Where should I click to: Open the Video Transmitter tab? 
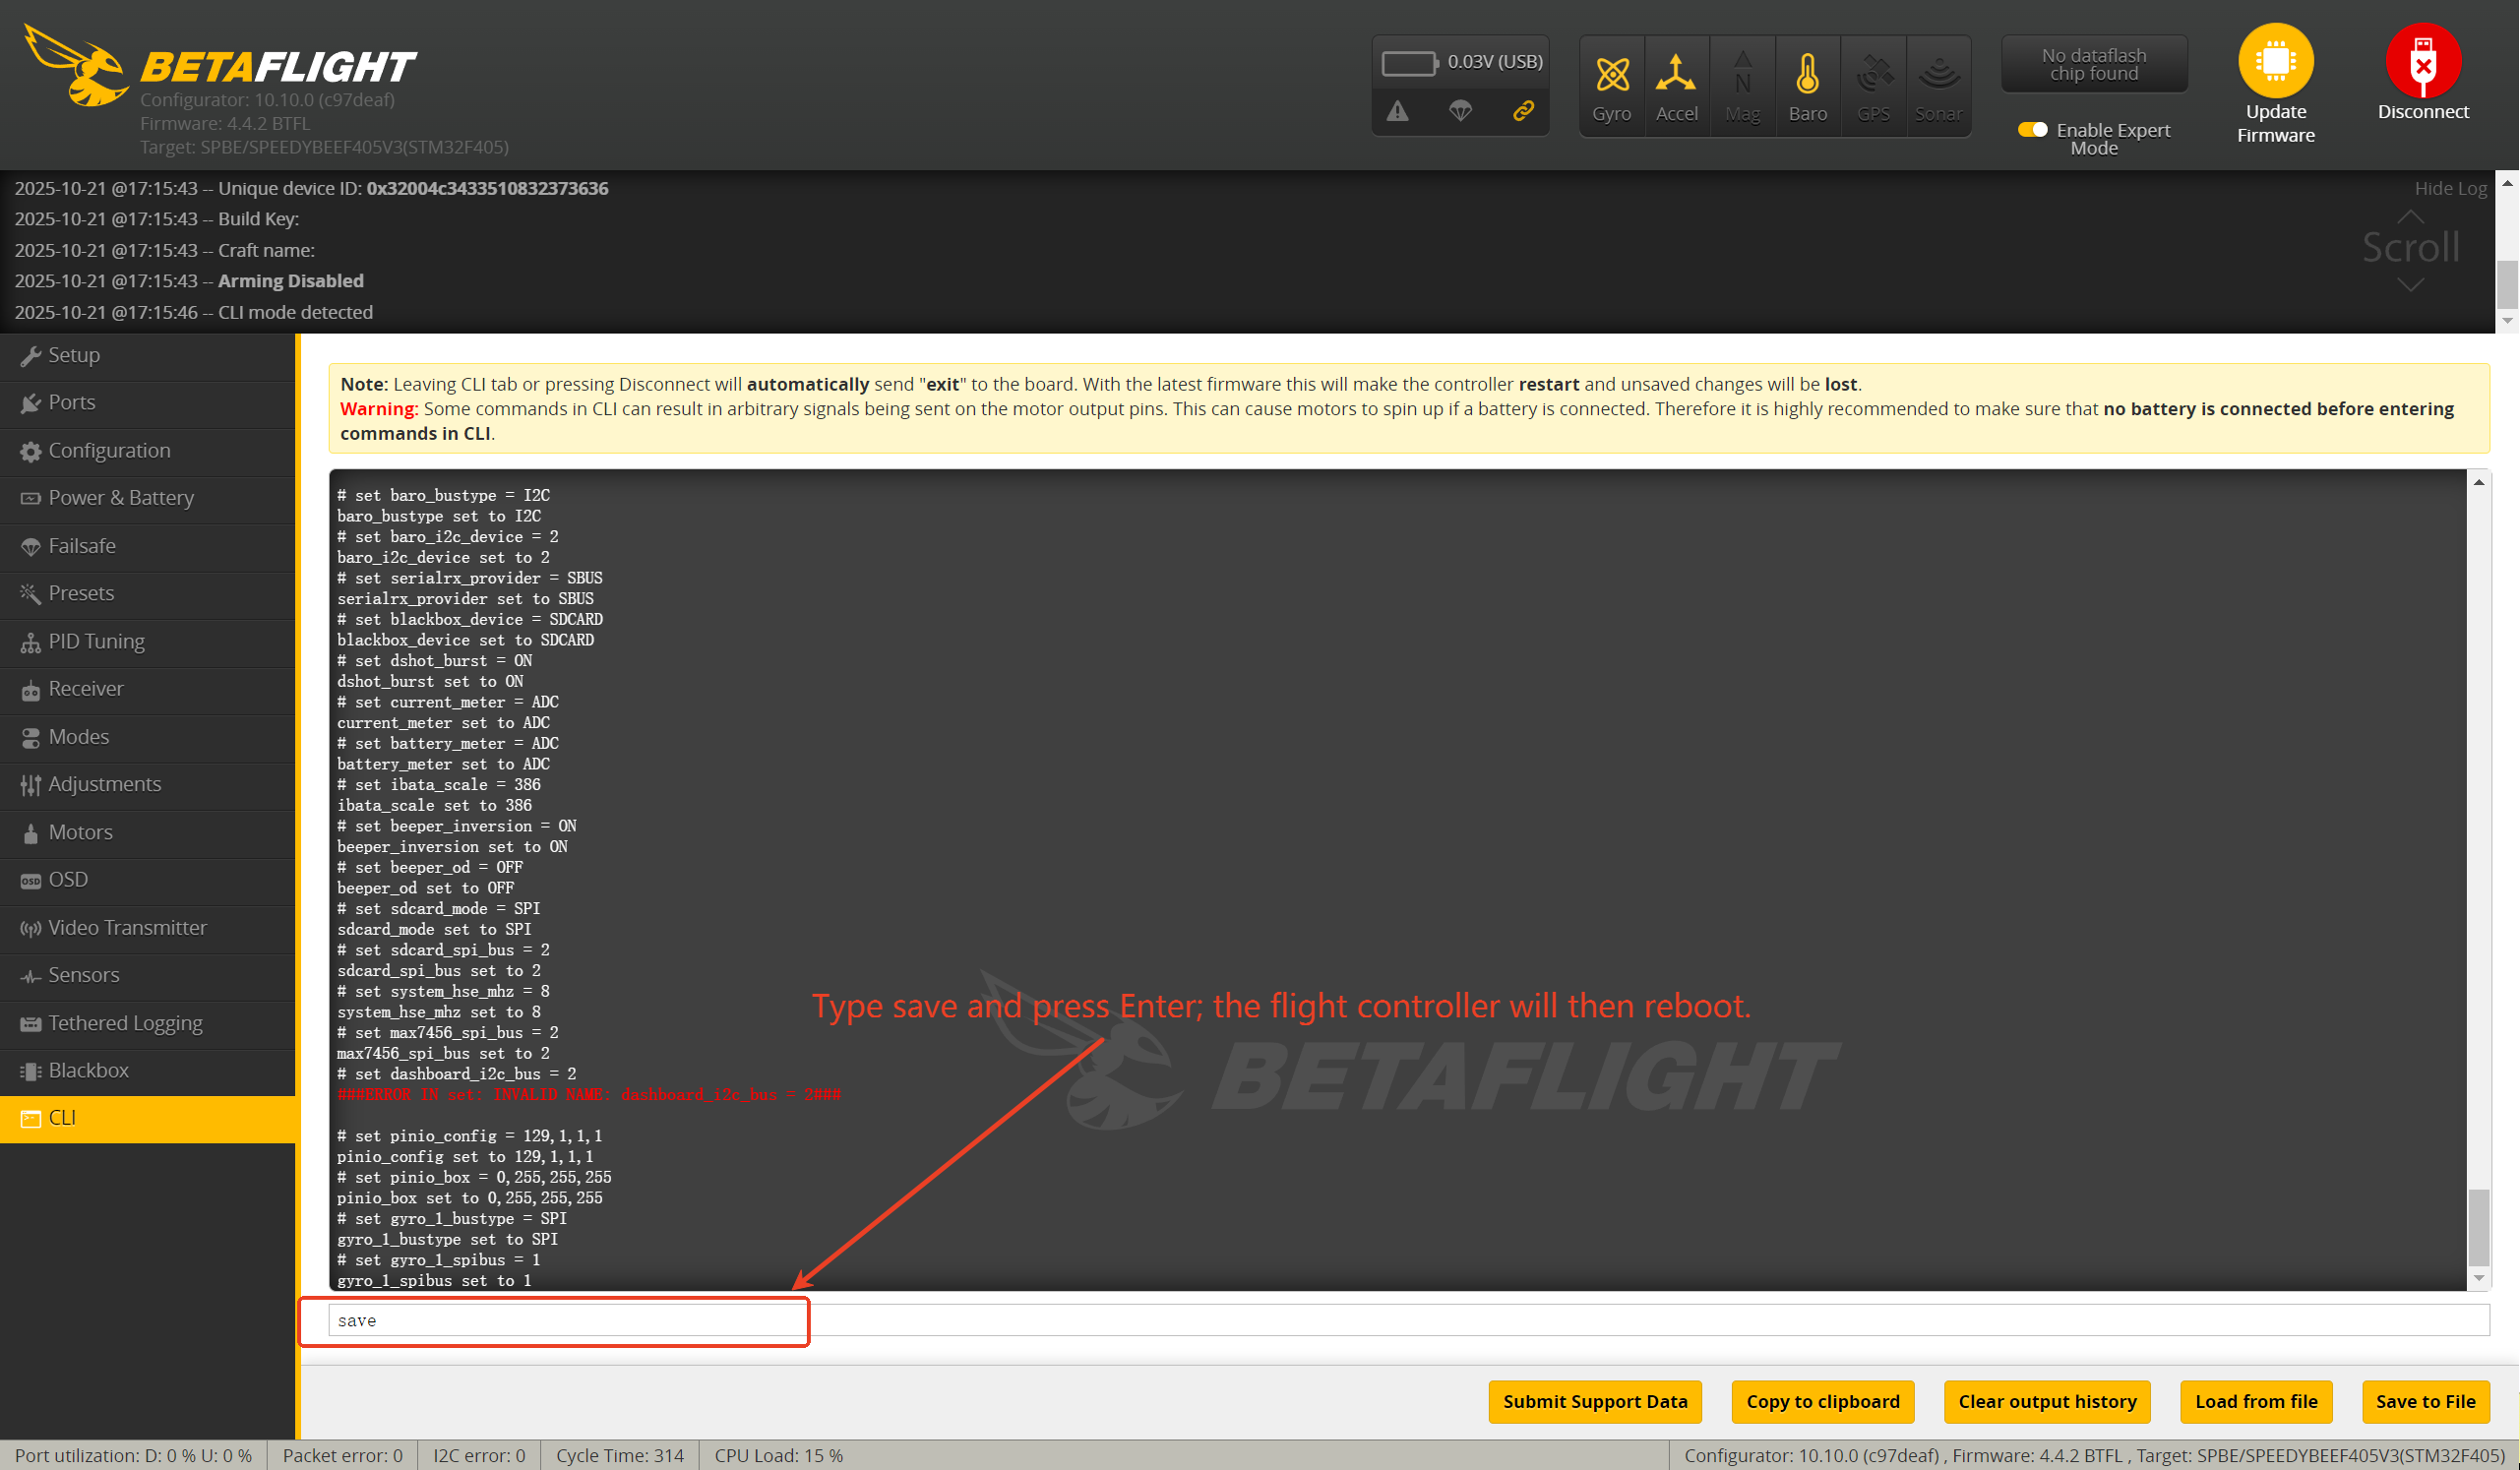[127, 927]
